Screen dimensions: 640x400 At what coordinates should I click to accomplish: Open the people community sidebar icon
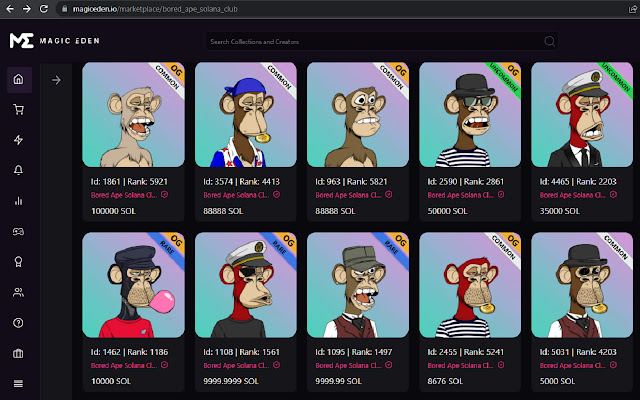tap(18, 292)
